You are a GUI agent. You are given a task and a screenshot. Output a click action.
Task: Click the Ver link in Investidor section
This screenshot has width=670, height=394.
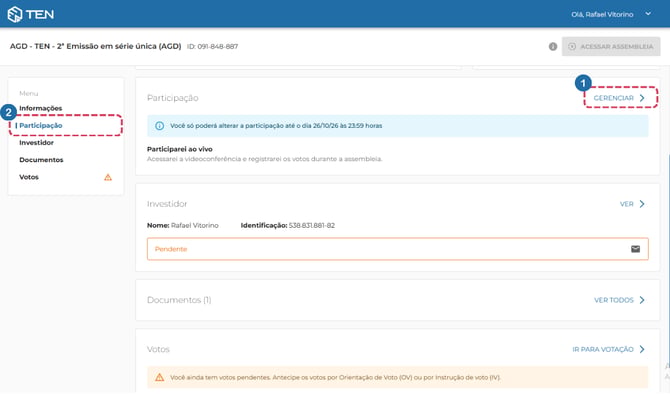(627, 204)
